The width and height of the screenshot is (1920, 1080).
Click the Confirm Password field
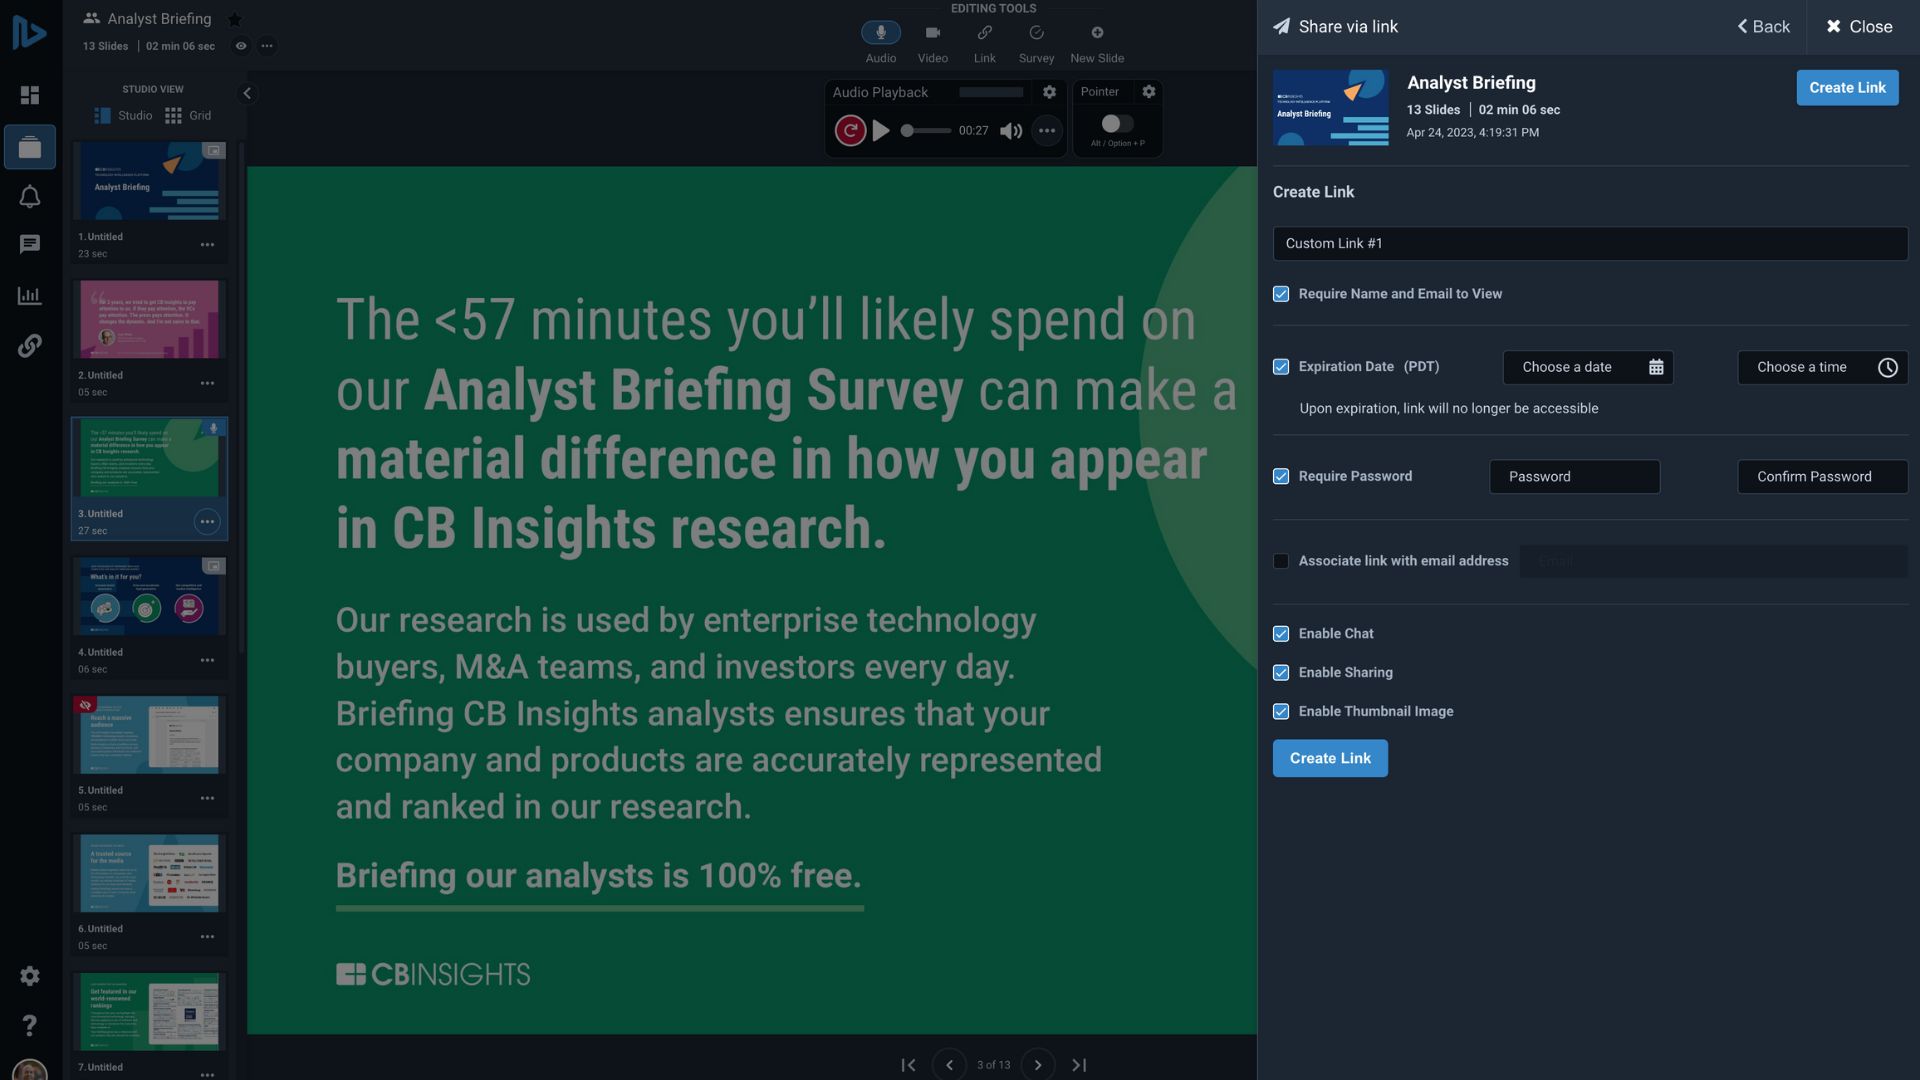click(x=1822, y=477)
